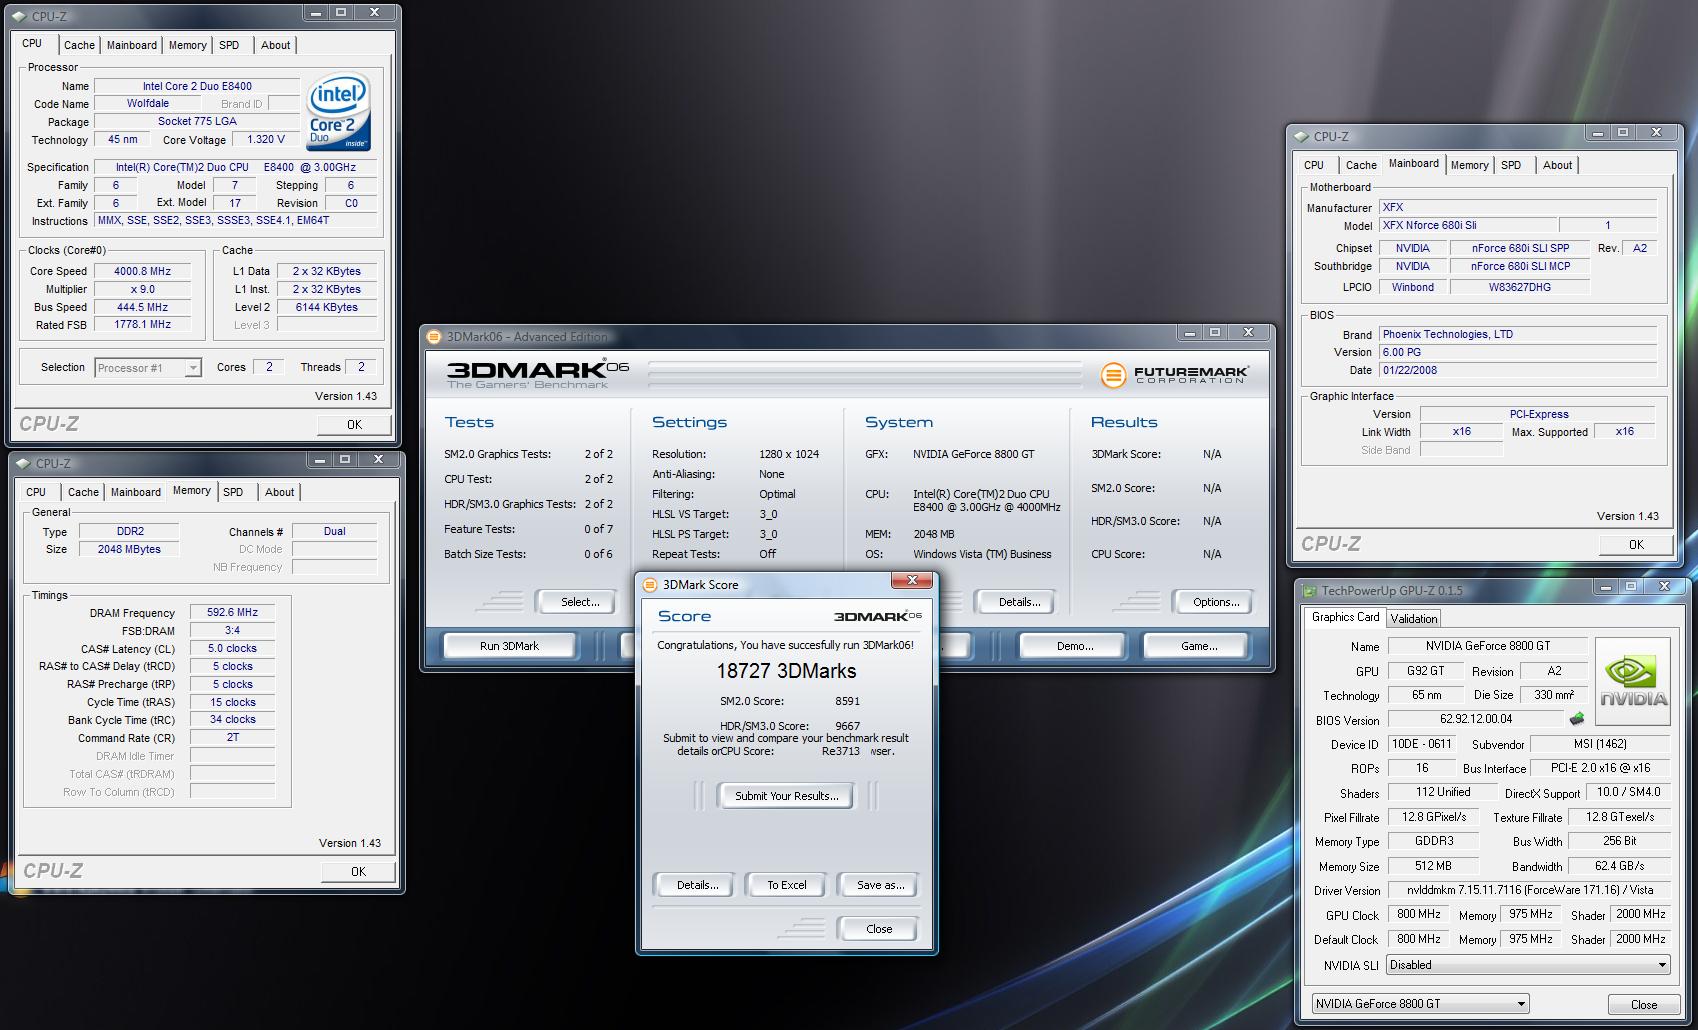Click OK in CPU-Z memory window
Screen dimensions: 1698x1030
(358, 872)
